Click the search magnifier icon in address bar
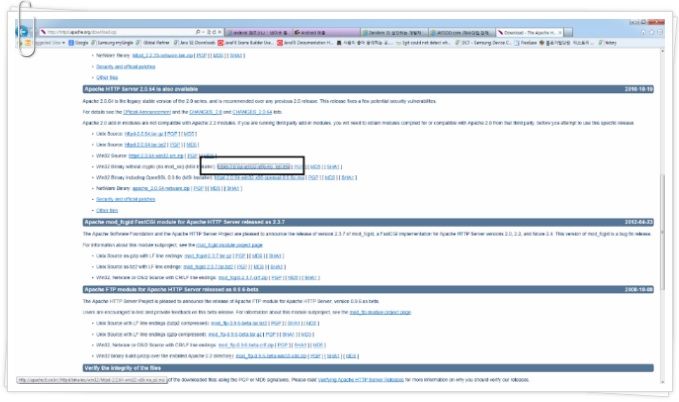679x402 pixels. pos(198,32)
